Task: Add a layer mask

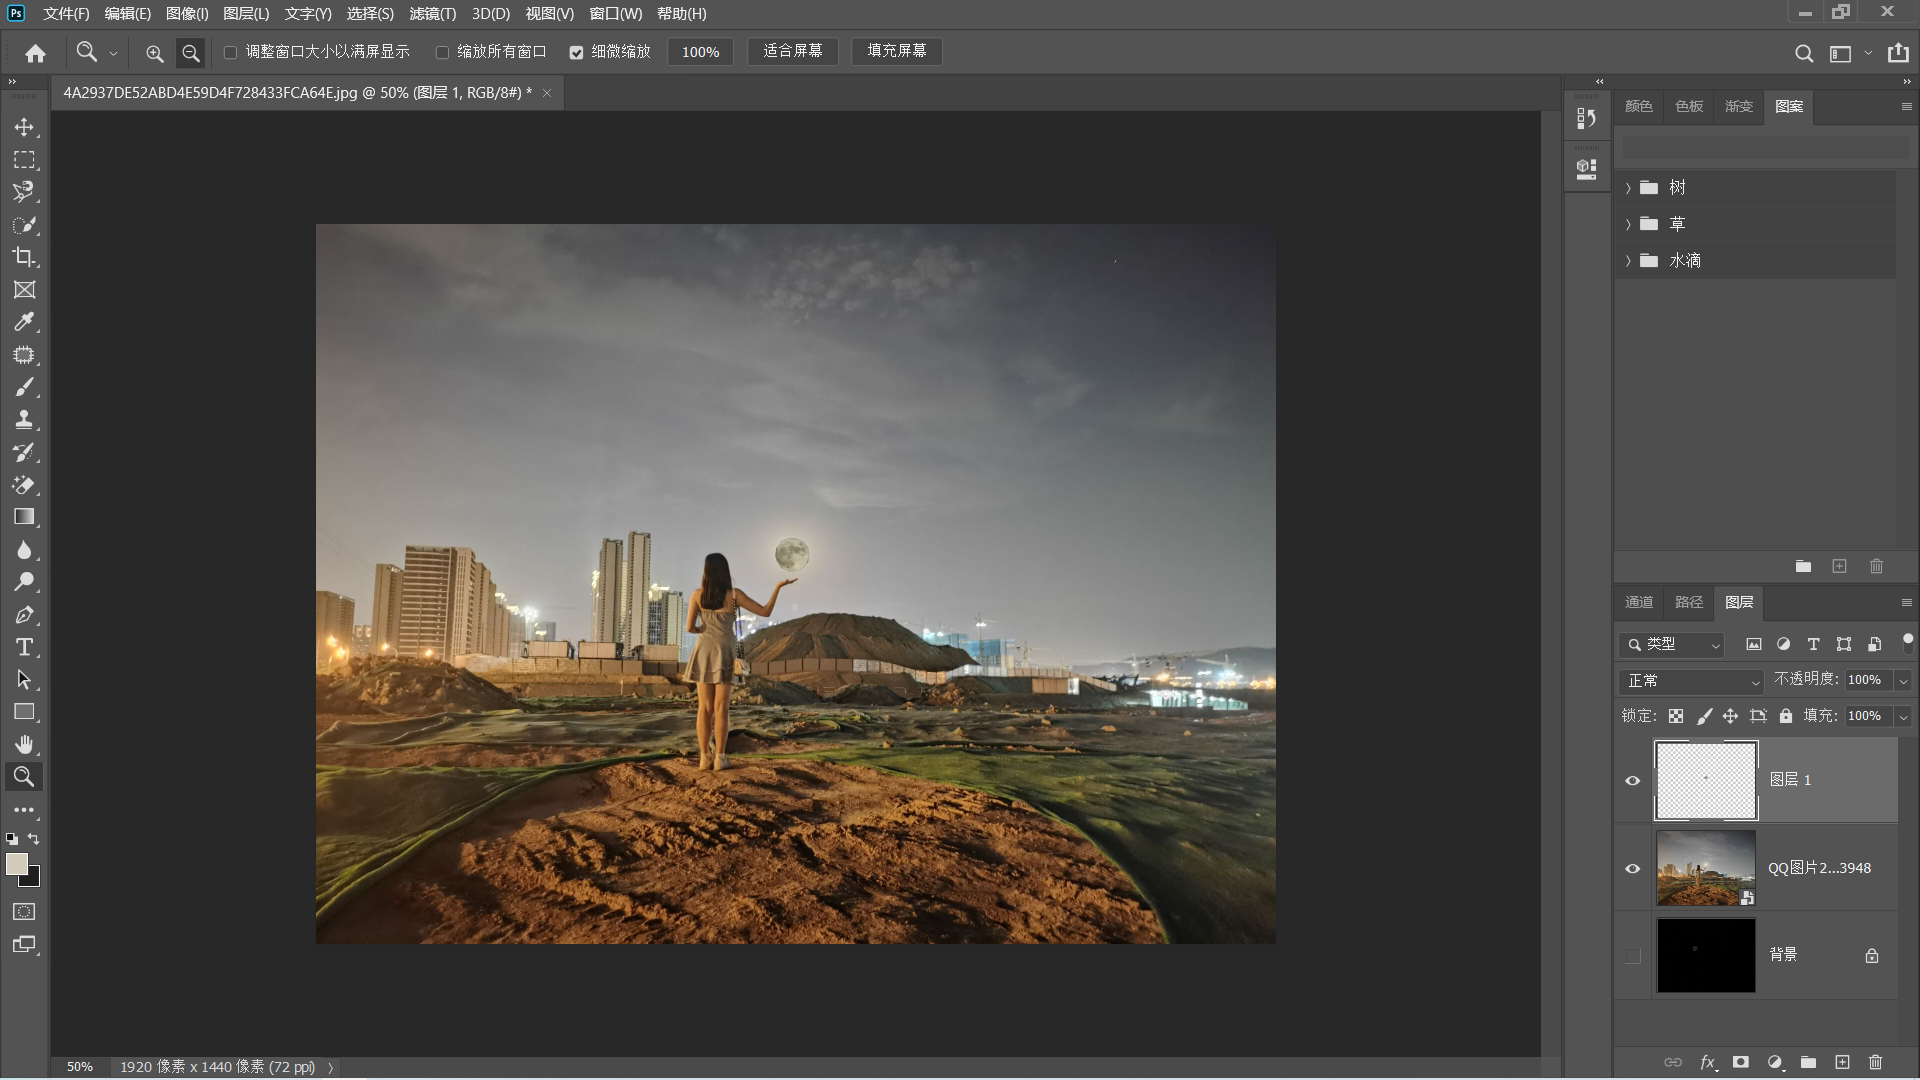Action: 1741,1062
